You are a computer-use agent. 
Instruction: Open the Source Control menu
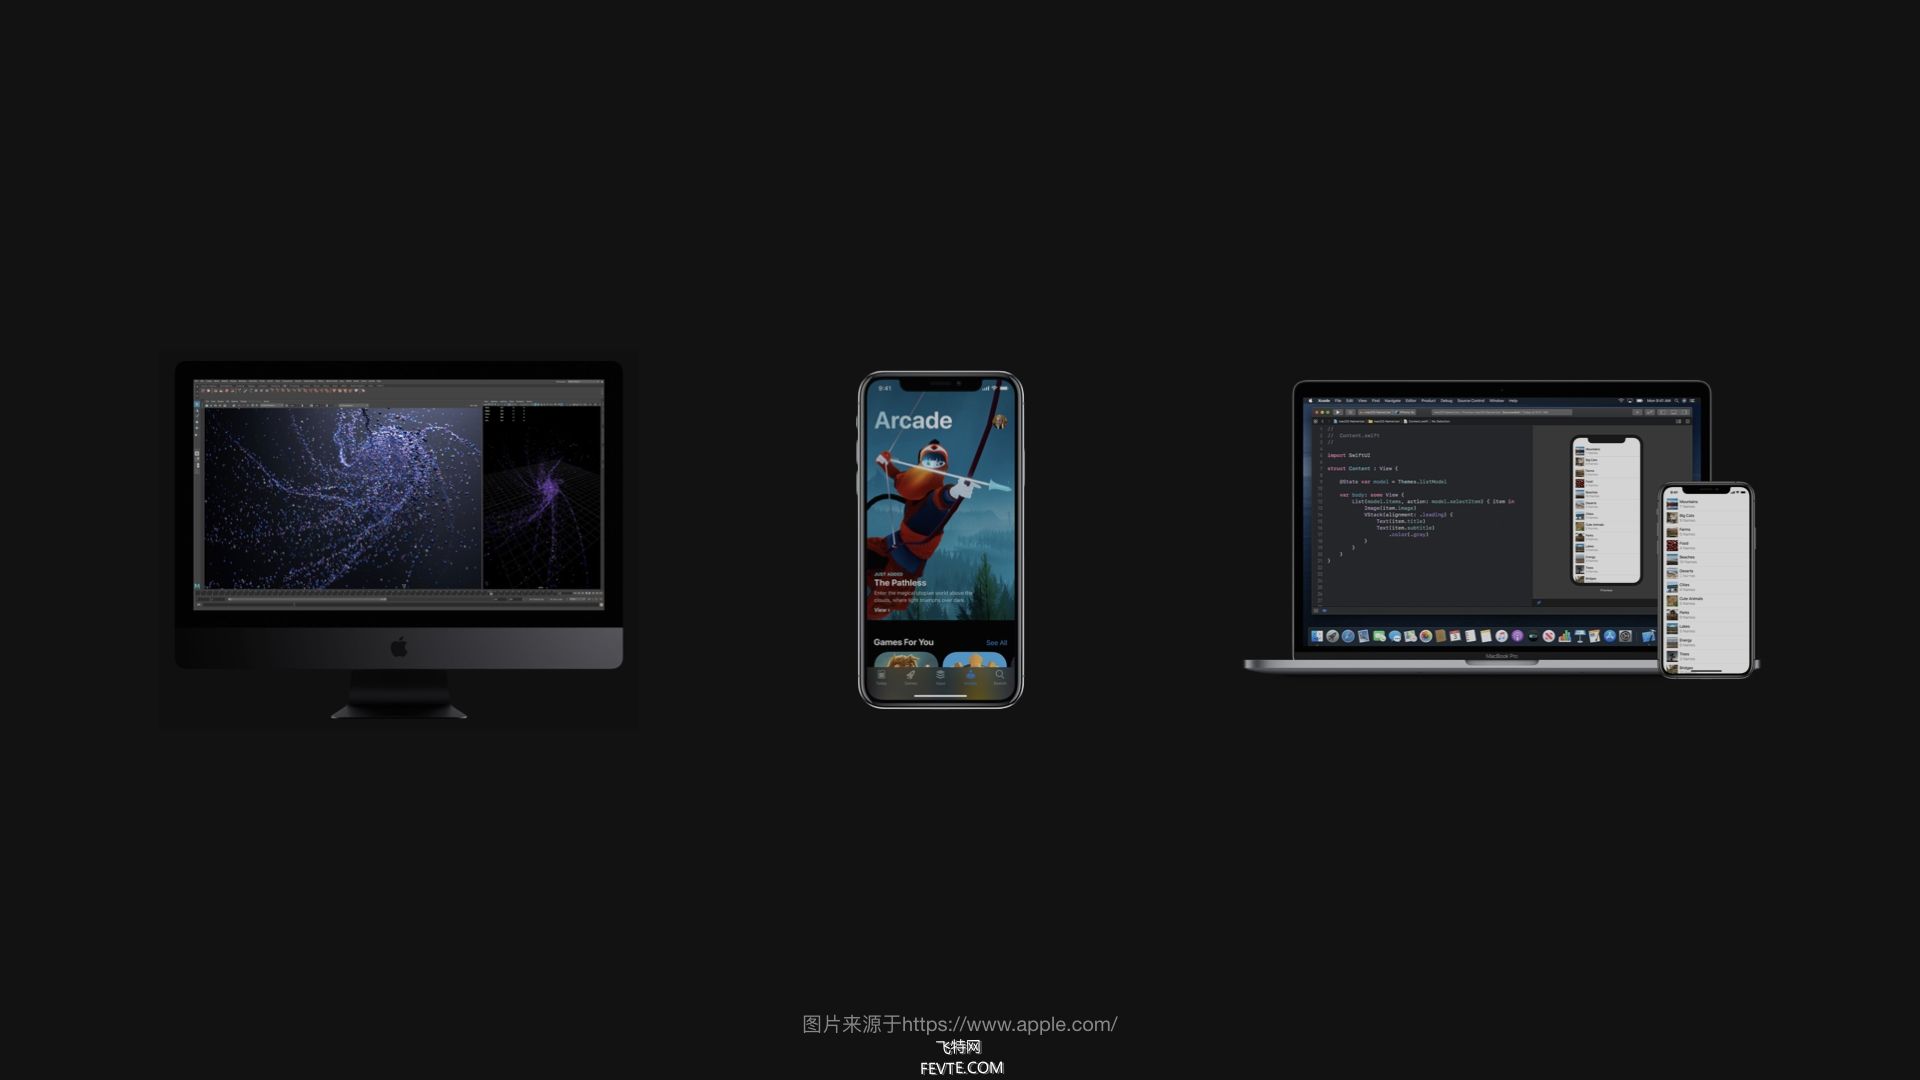tap(1471, 401)
